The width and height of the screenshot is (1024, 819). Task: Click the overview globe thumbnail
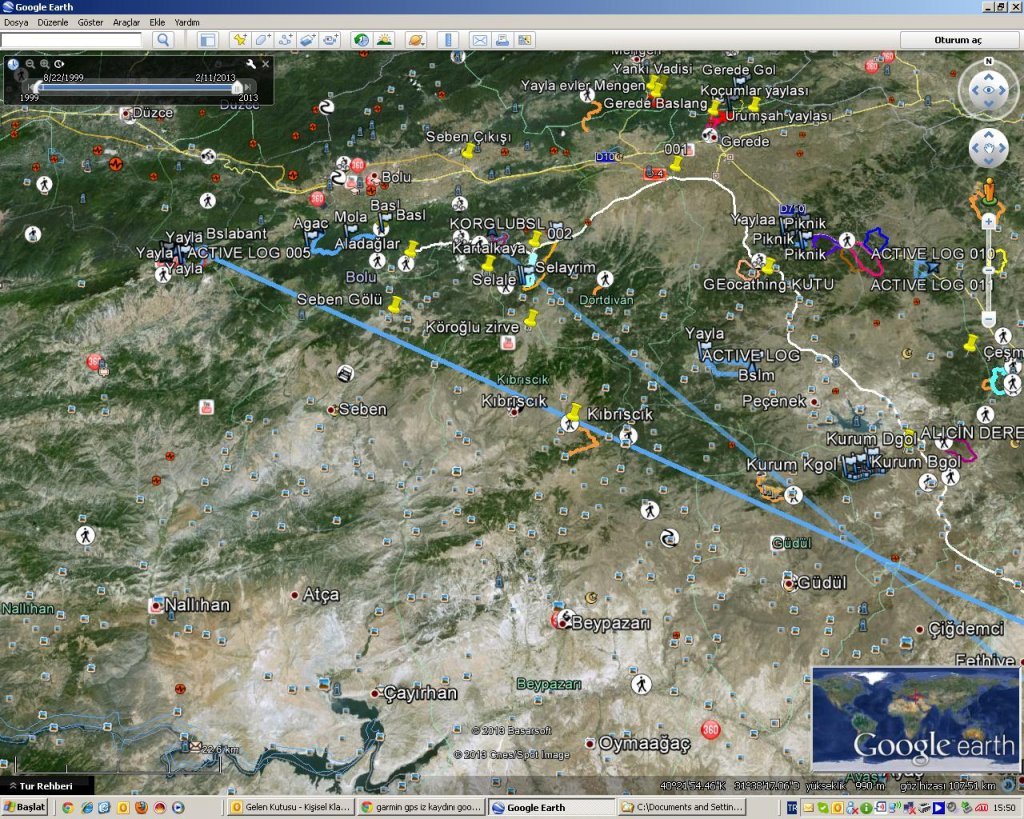point(915,718)
